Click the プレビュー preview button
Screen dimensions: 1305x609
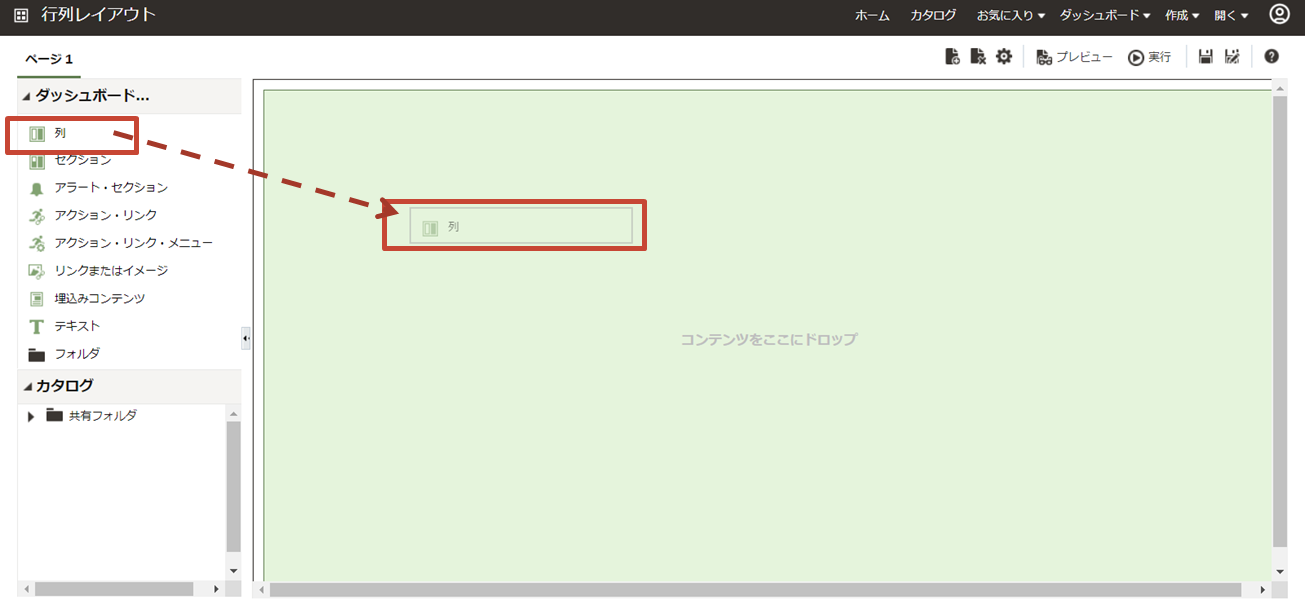click(x=1074, y=57)
